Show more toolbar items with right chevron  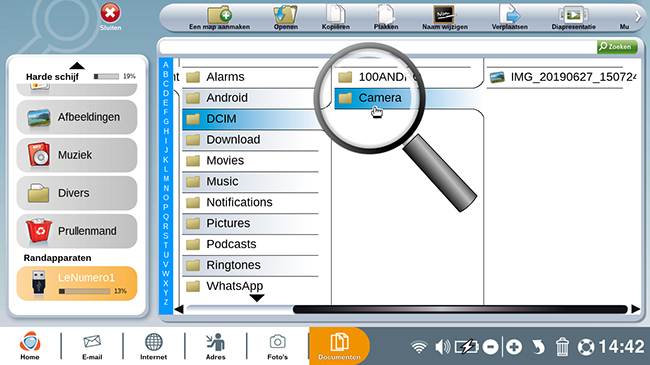point(638,17)
